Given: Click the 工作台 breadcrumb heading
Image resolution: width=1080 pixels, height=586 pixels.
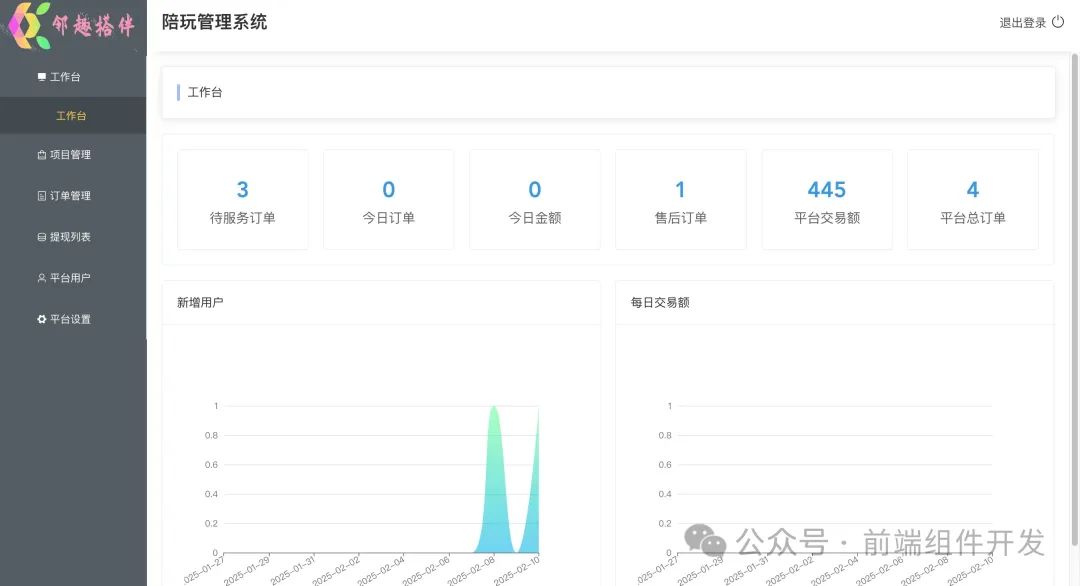Looking at the screenshot, I should 205,92.
